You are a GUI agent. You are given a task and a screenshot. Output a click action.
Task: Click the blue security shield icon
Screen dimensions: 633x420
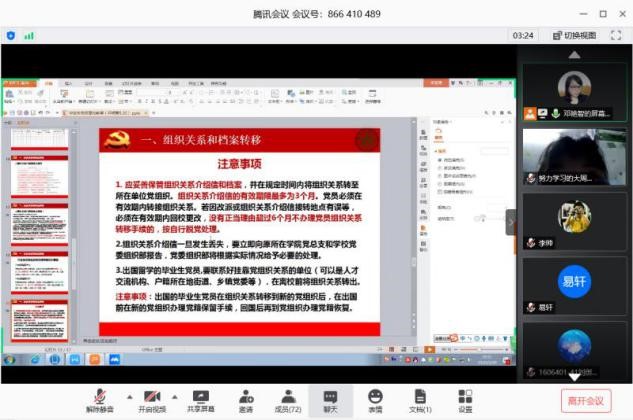pyautogui.click(x=11, y=35)
